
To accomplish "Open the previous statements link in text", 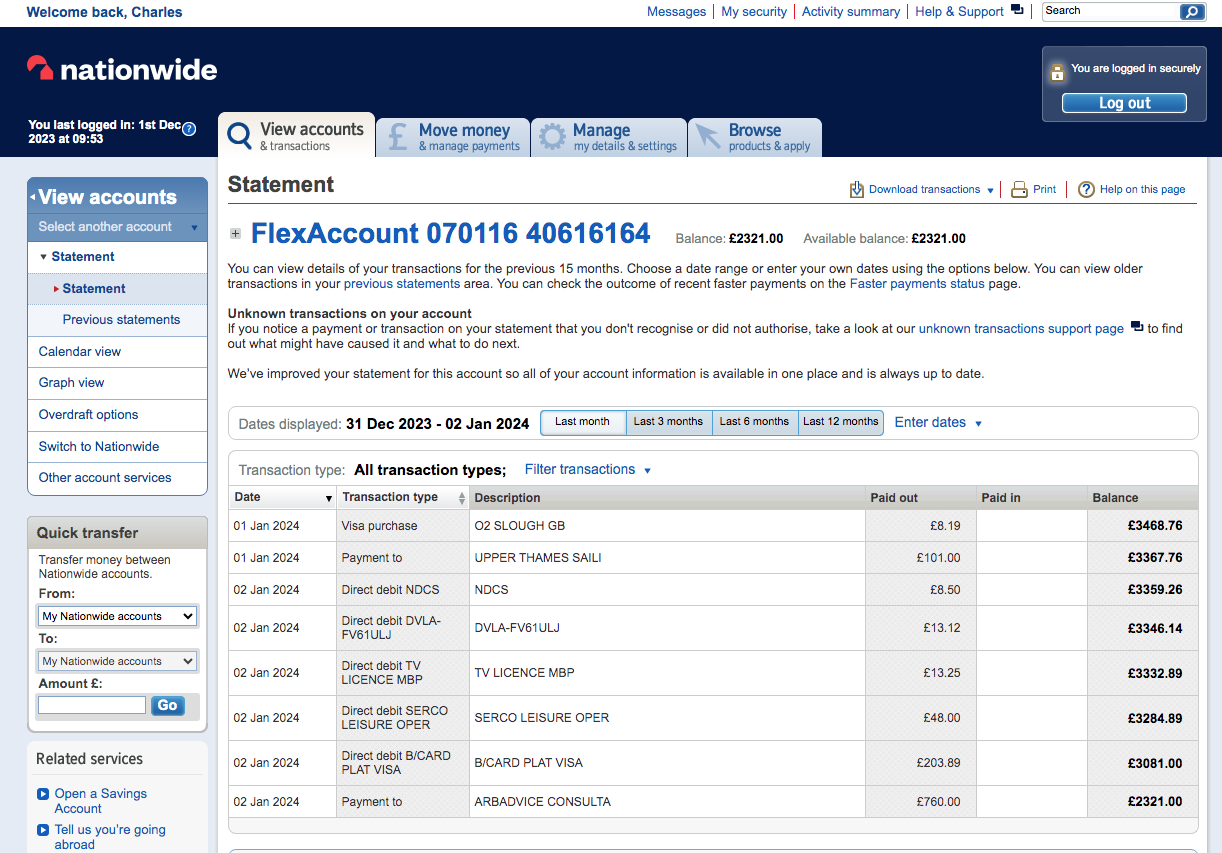I will [x=402, y=284].
